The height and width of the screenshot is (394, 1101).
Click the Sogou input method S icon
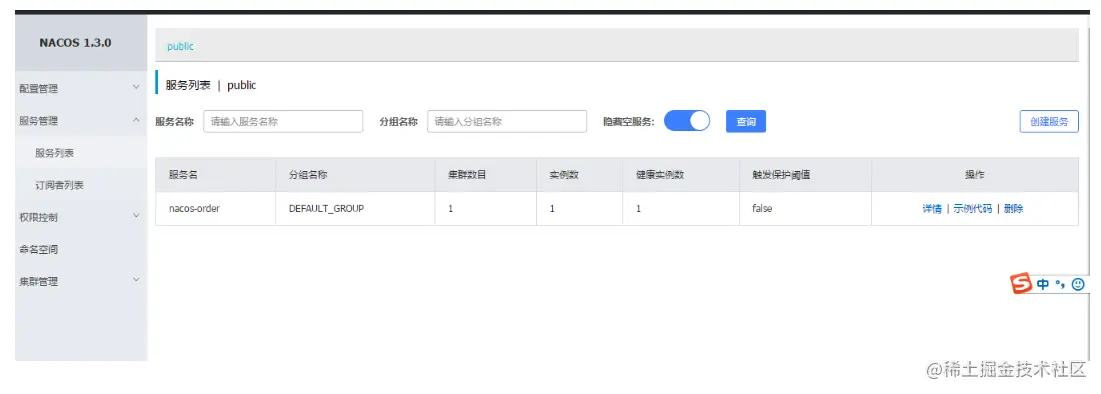[1022, 284]
